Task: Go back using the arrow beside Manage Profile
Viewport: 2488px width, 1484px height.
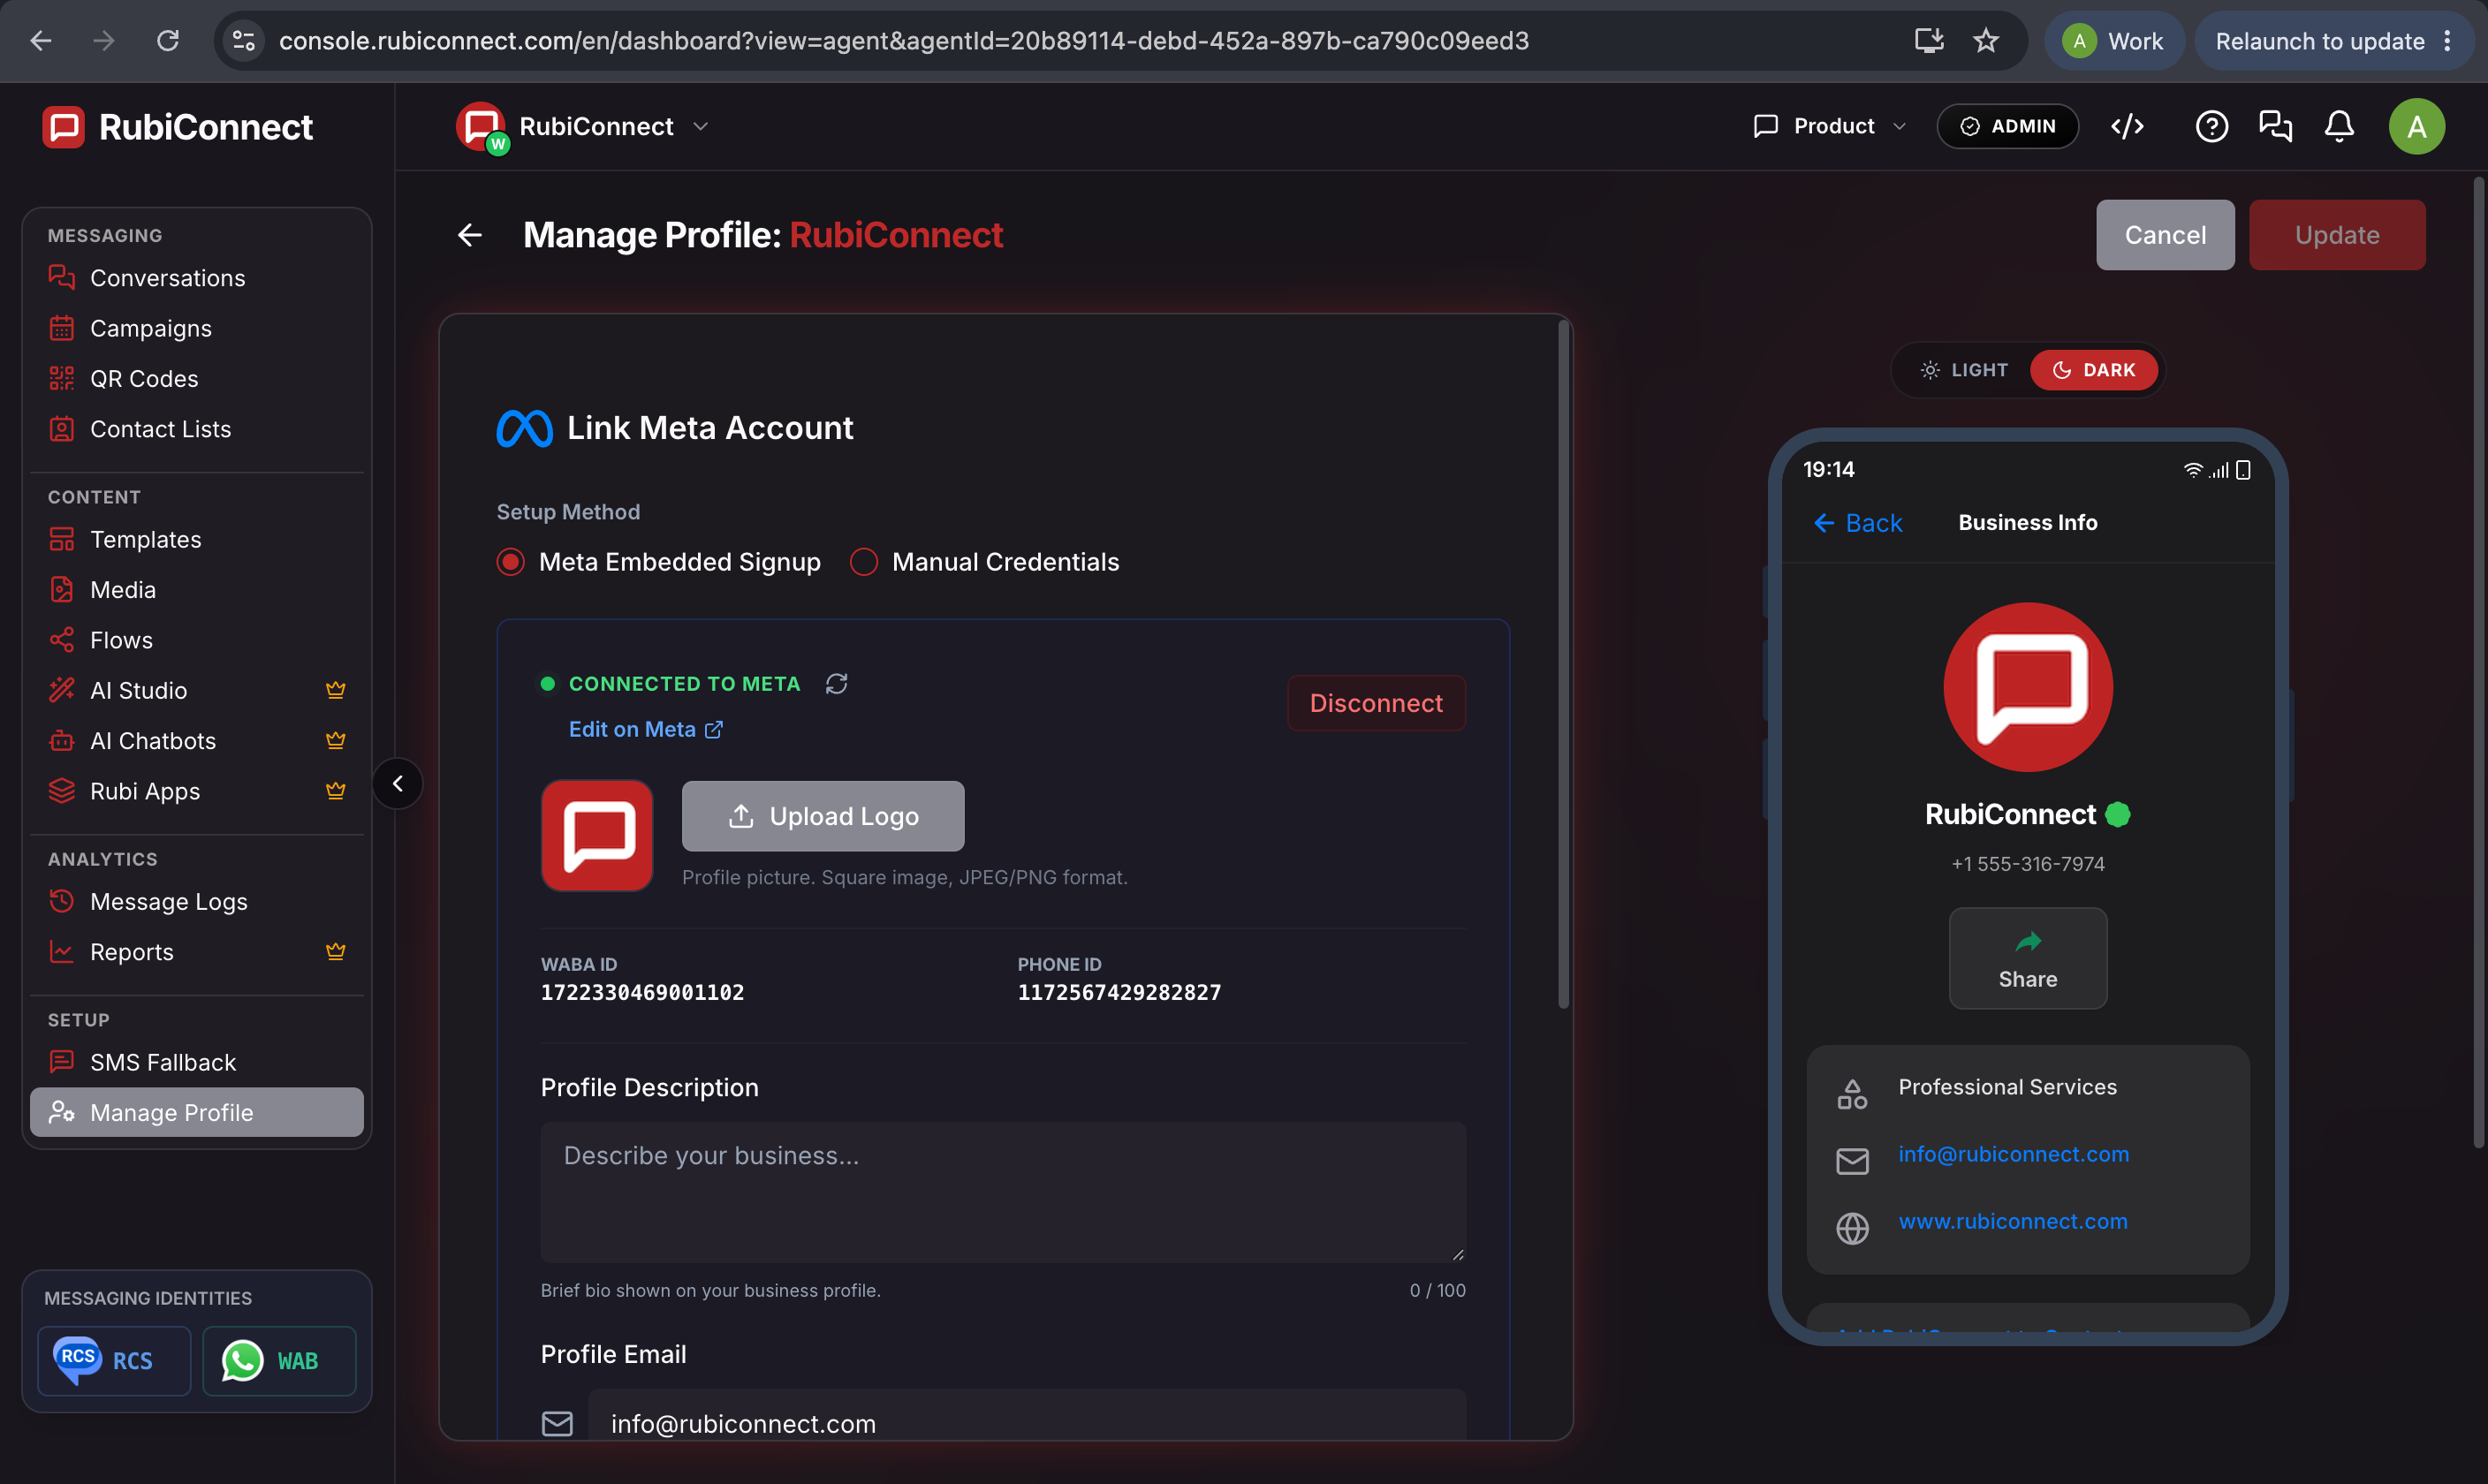Action: coord(470,235)
